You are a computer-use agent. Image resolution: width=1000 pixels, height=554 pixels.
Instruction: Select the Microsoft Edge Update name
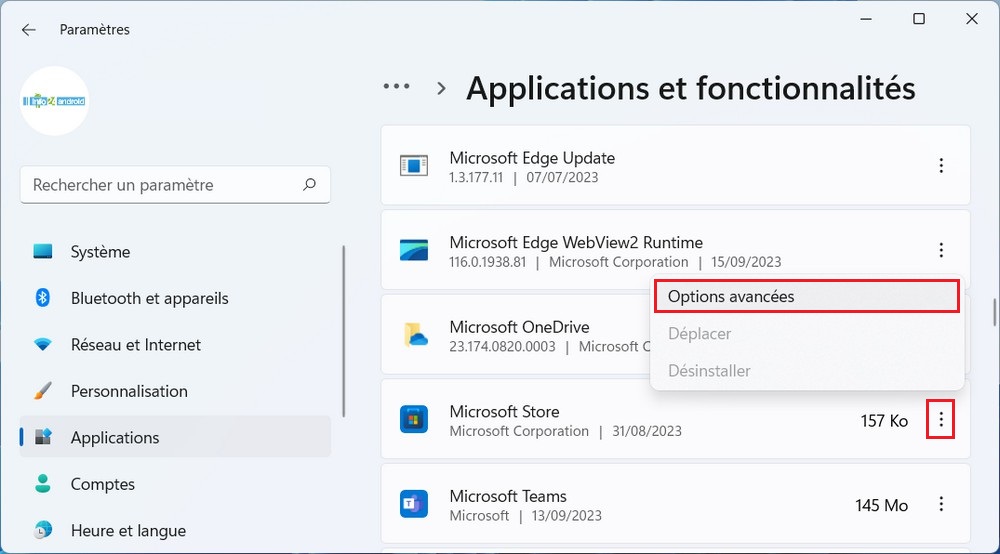[533, 158]
